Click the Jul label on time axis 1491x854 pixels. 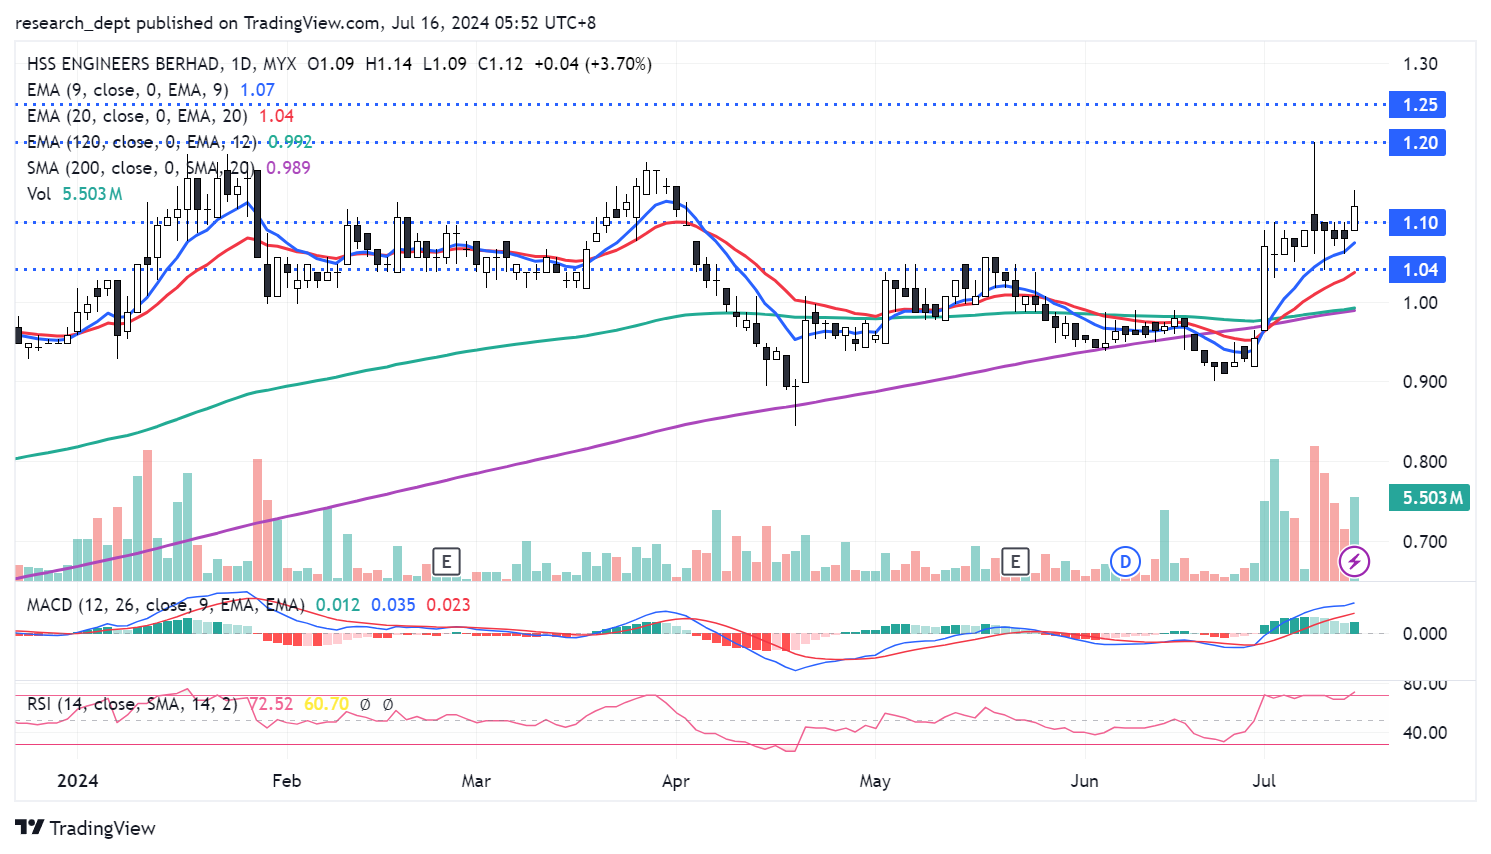(x=1264, y=781)
